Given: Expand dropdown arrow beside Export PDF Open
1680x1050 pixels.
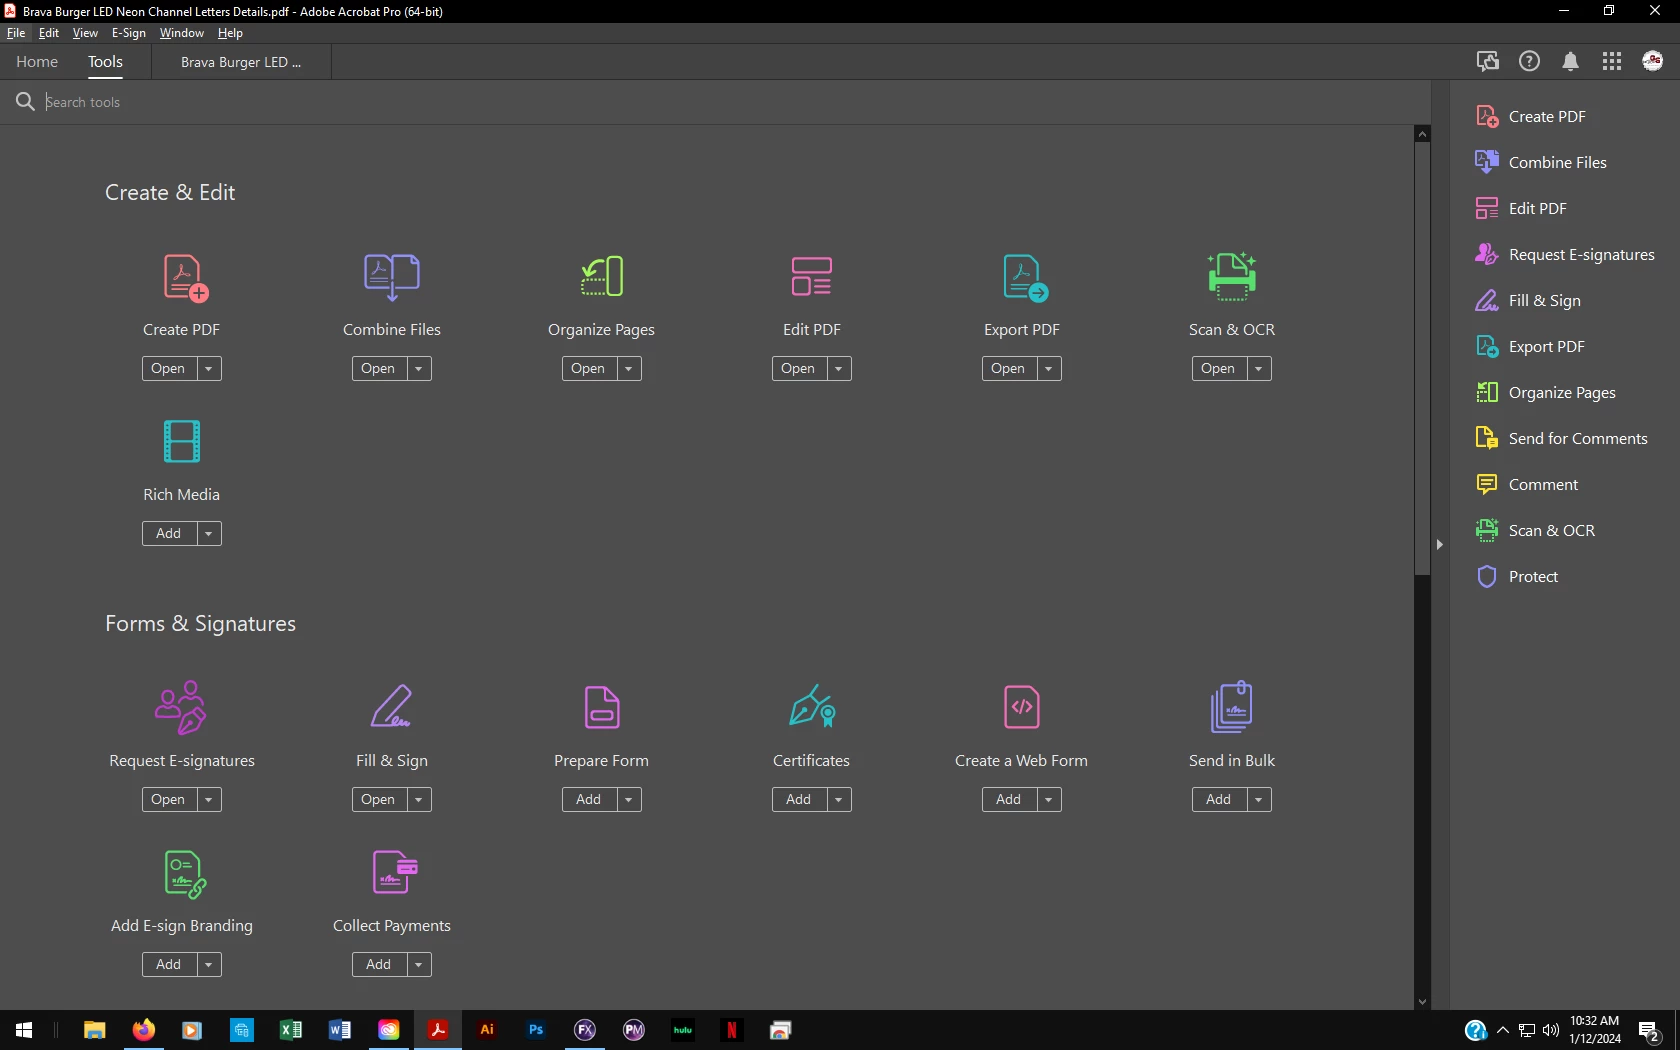Looking at the screenshot, I should pyautogui.click(x=1049, y=369).
